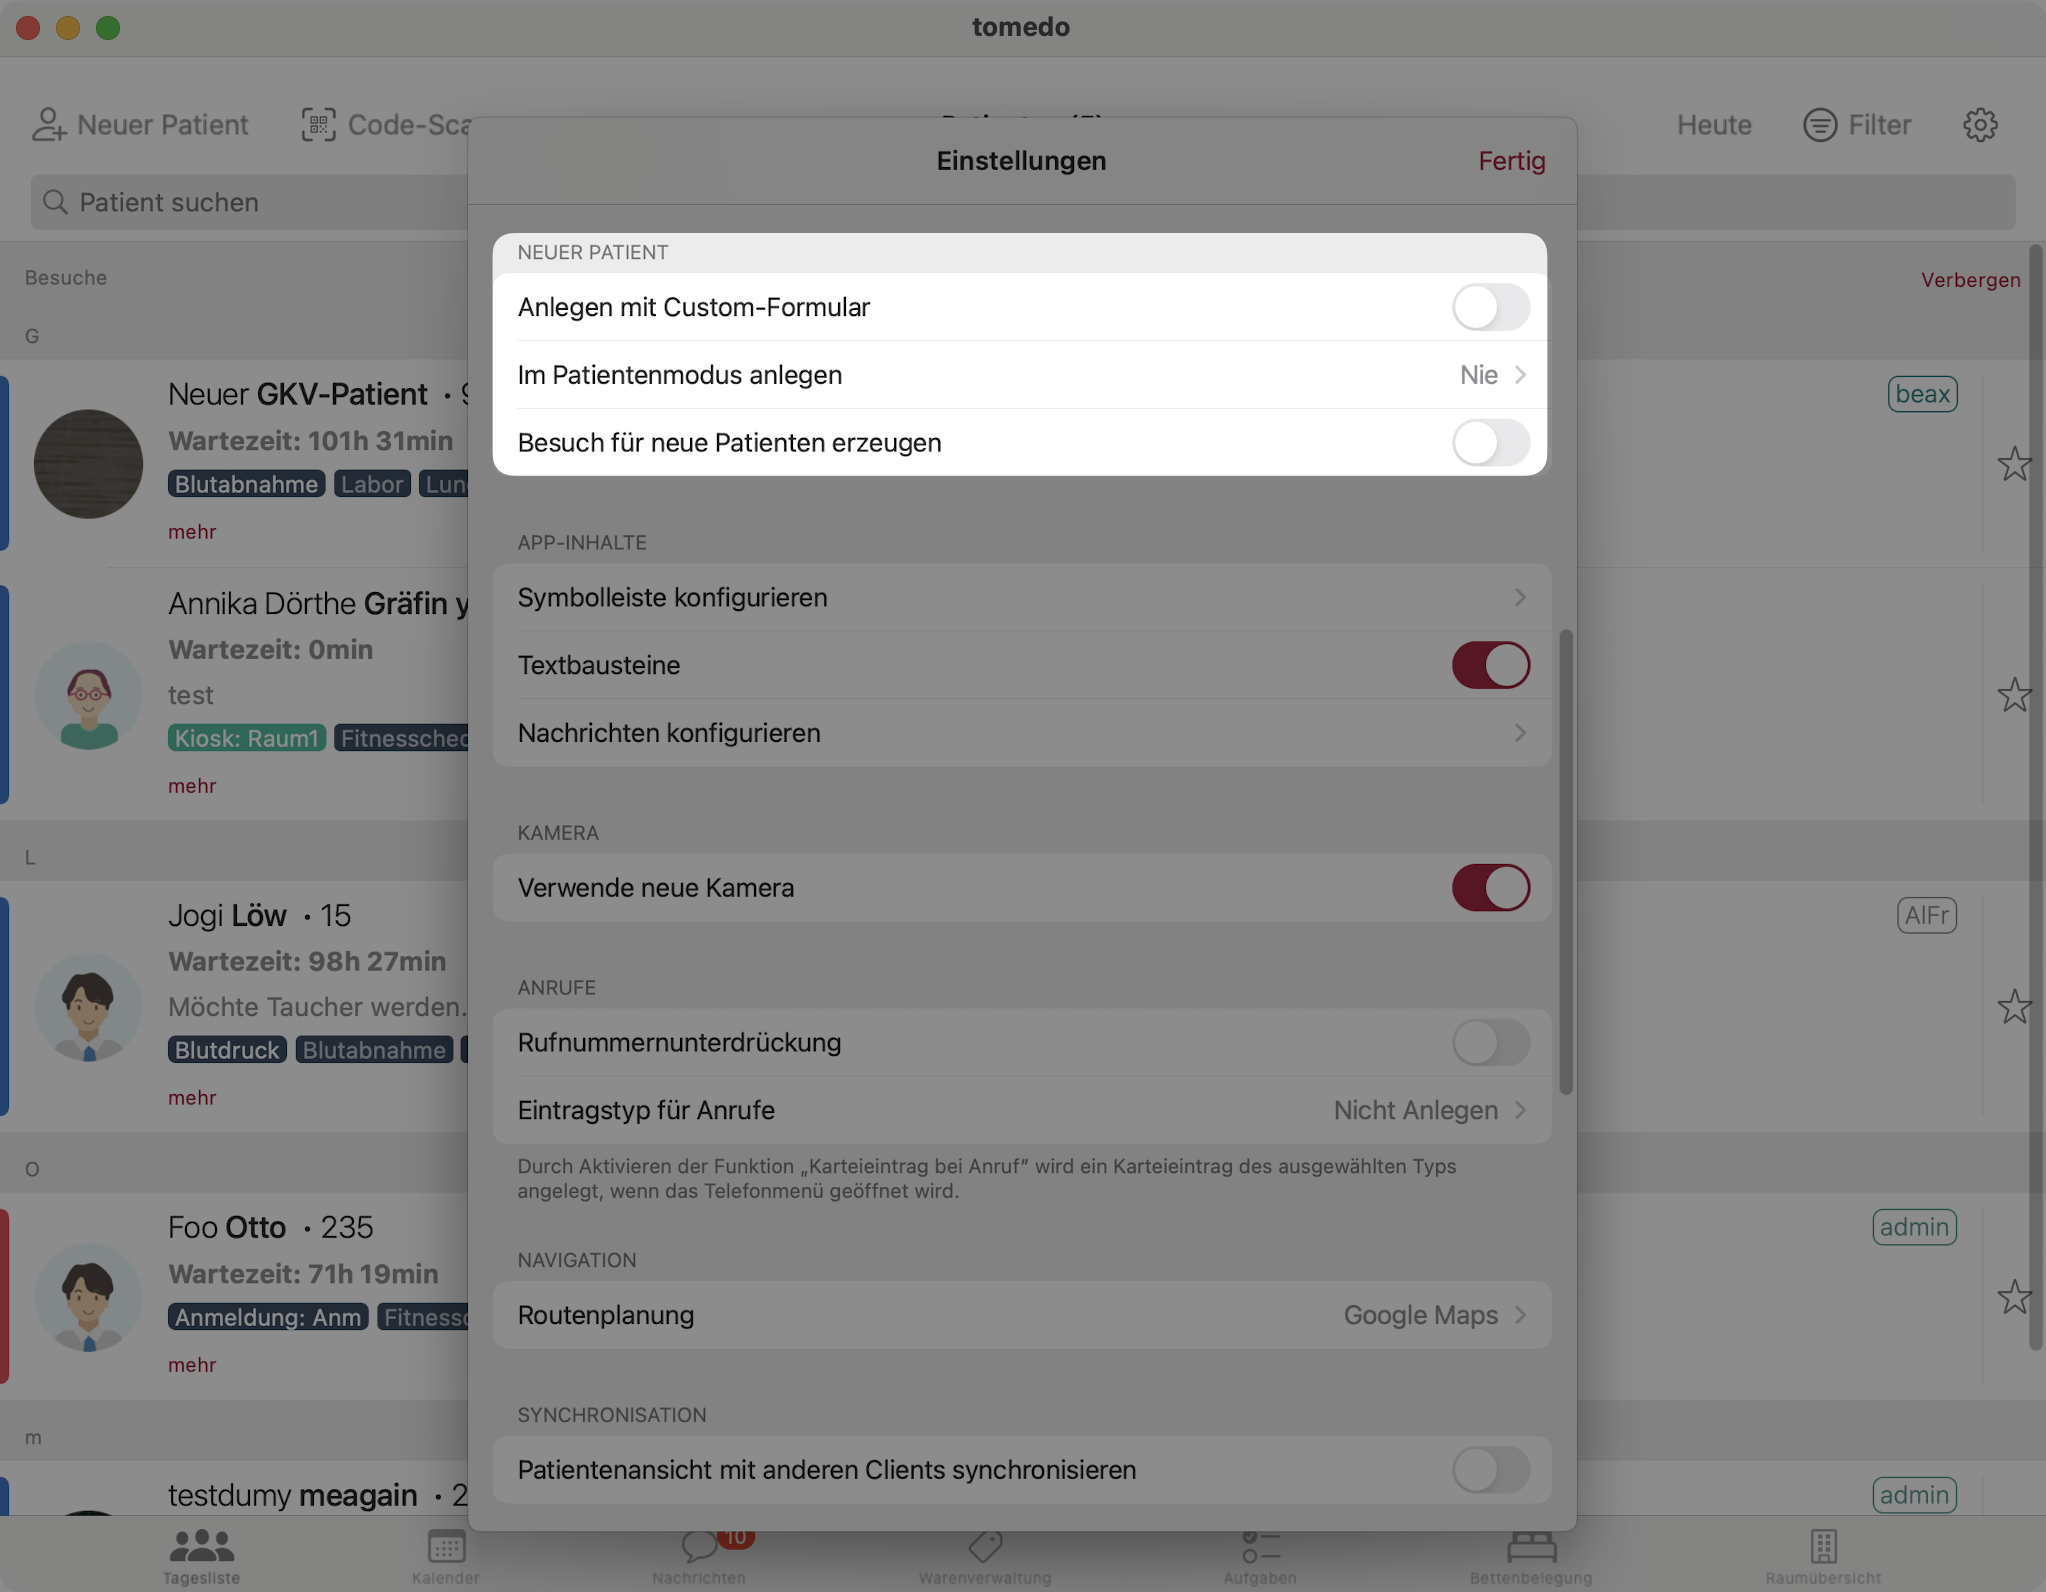
Task: Click Verbergen link in Besuche header
Action: point(1970,280)
